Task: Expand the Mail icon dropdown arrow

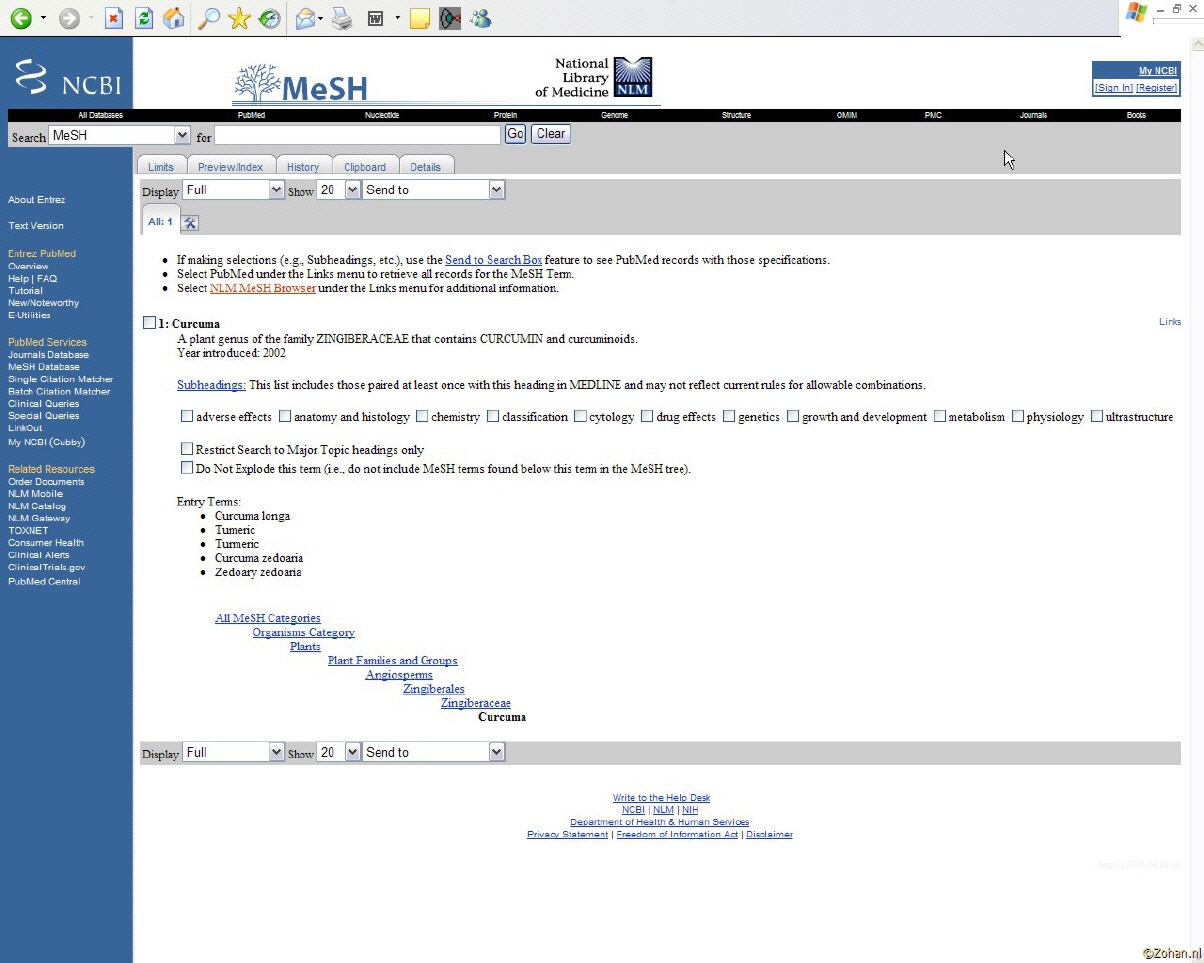Action: click(321, 18)
